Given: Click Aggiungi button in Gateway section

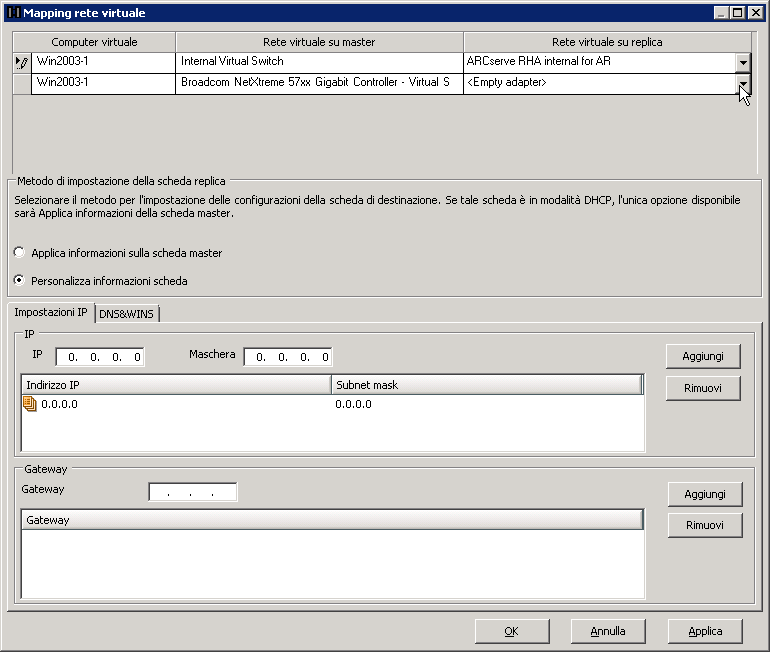Looking at the screenshot, I should coord(705,494).
